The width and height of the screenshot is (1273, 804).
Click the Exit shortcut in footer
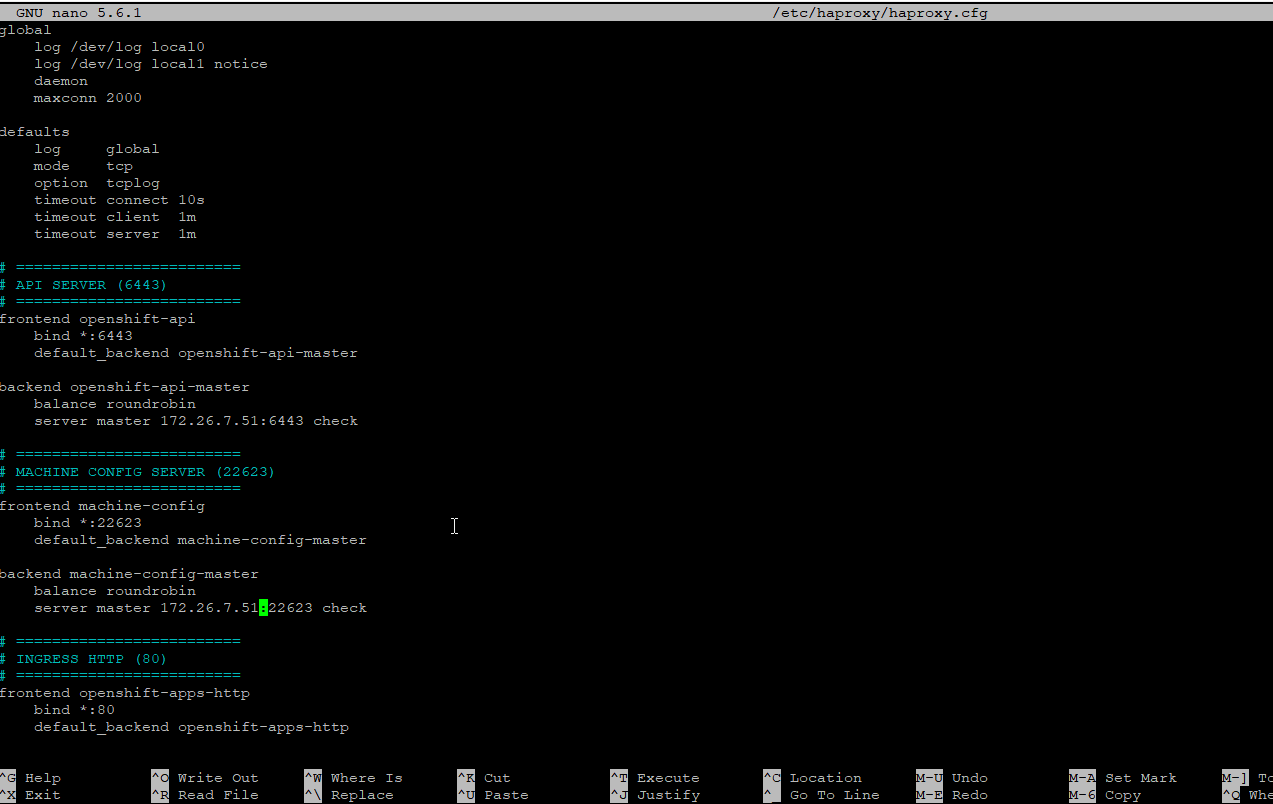[x=42, y=795]
